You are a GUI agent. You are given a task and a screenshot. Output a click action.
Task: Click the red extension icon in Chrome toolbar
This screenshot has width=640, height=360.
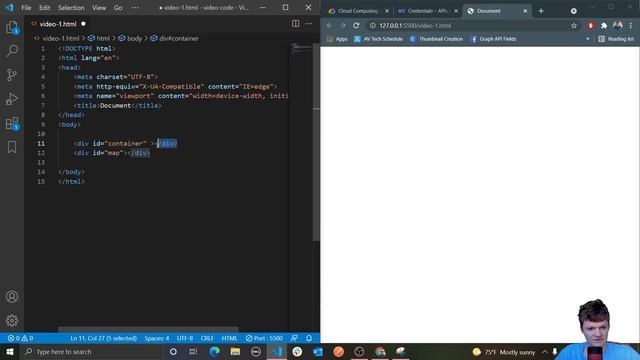[x=591, y=26]
